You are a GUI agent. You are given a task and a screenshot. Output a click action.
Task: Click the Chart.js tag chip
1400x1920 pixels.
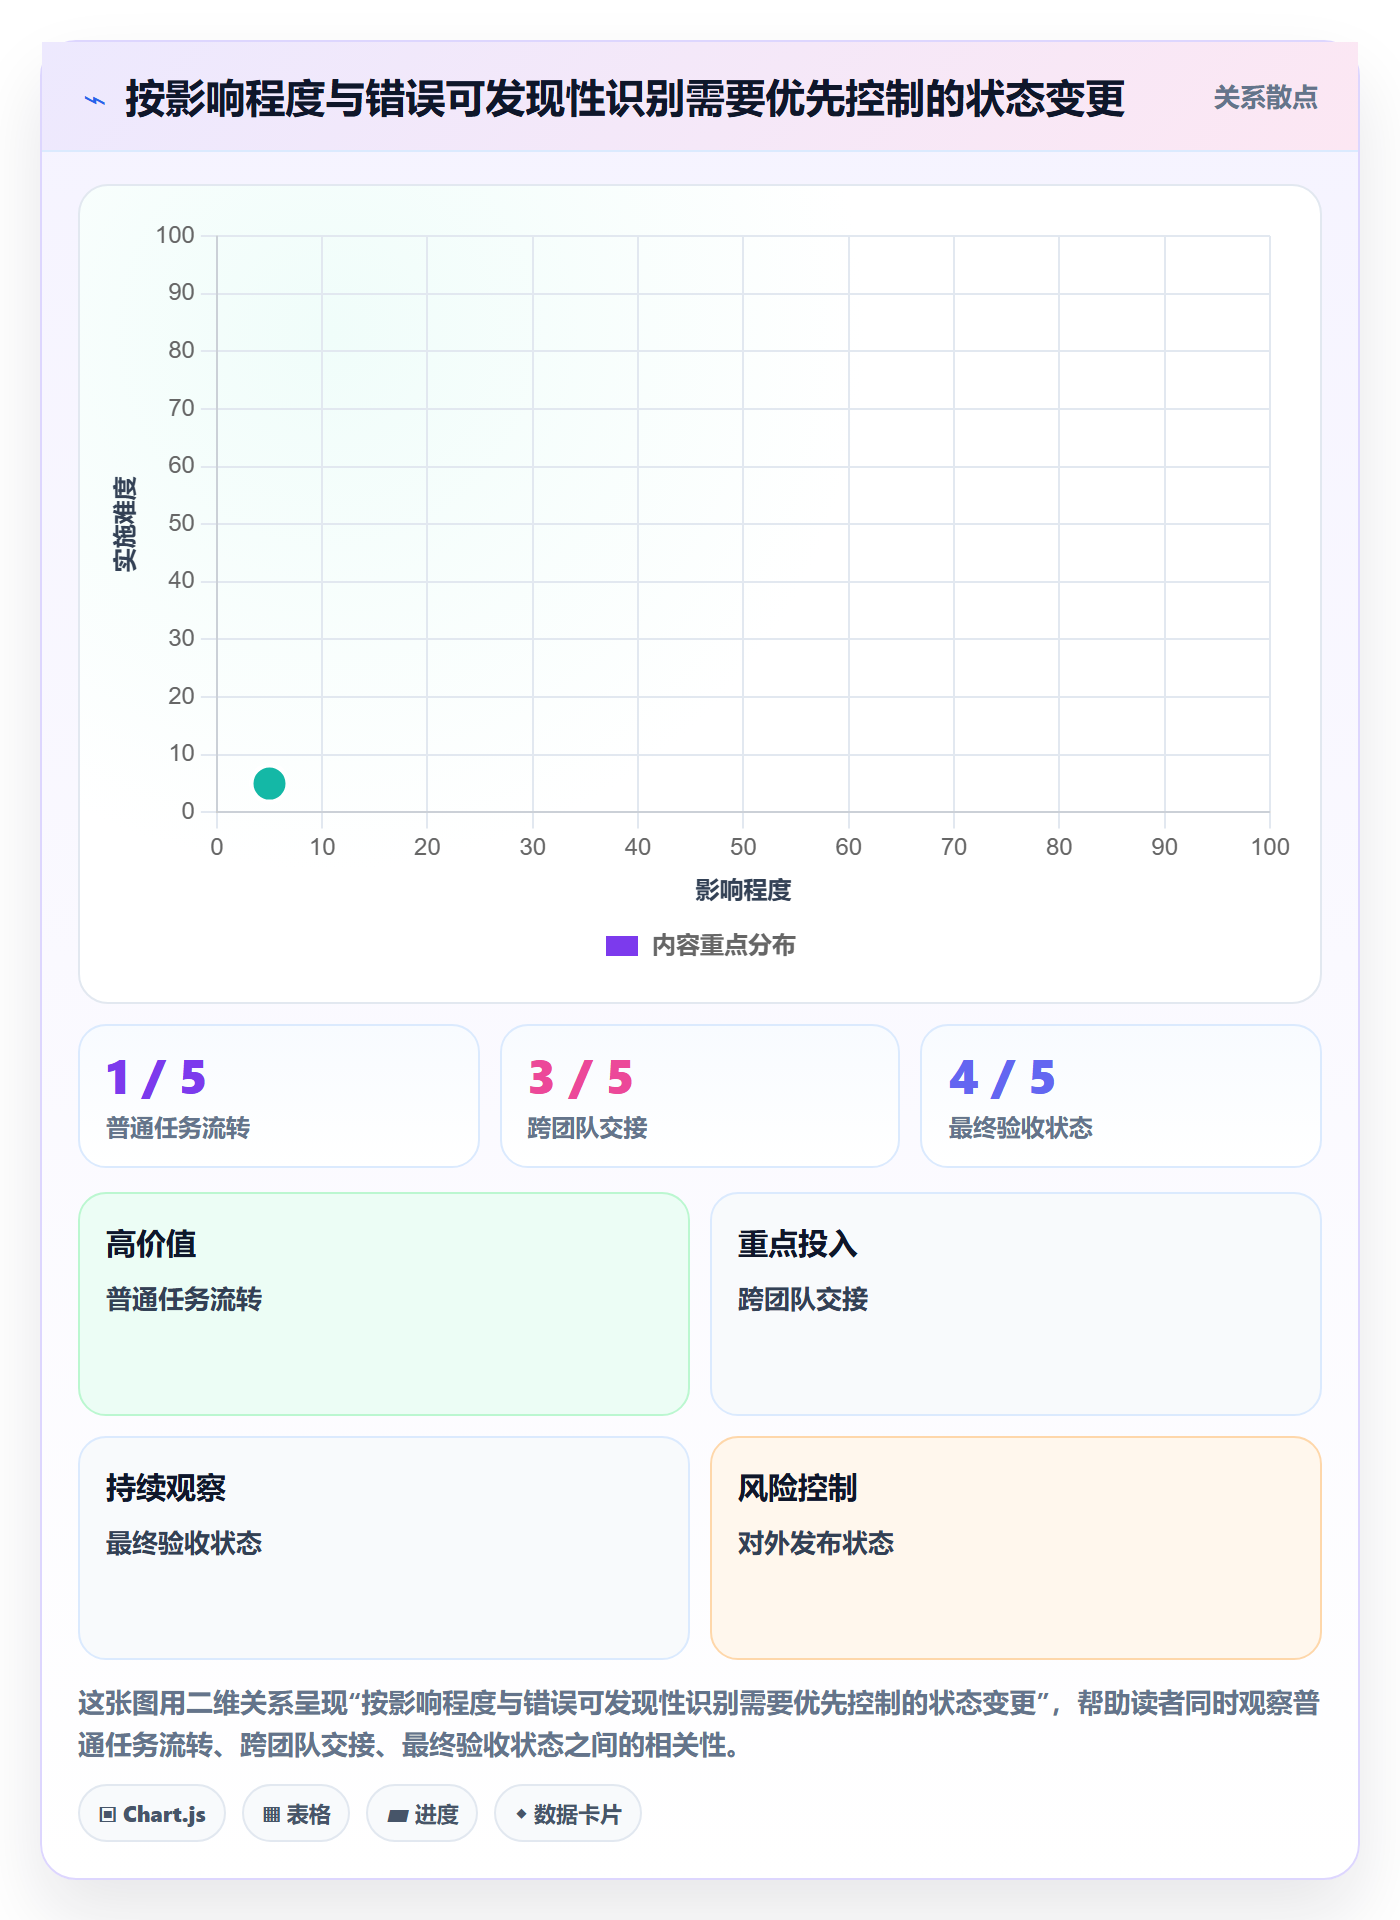[152, 1814]
